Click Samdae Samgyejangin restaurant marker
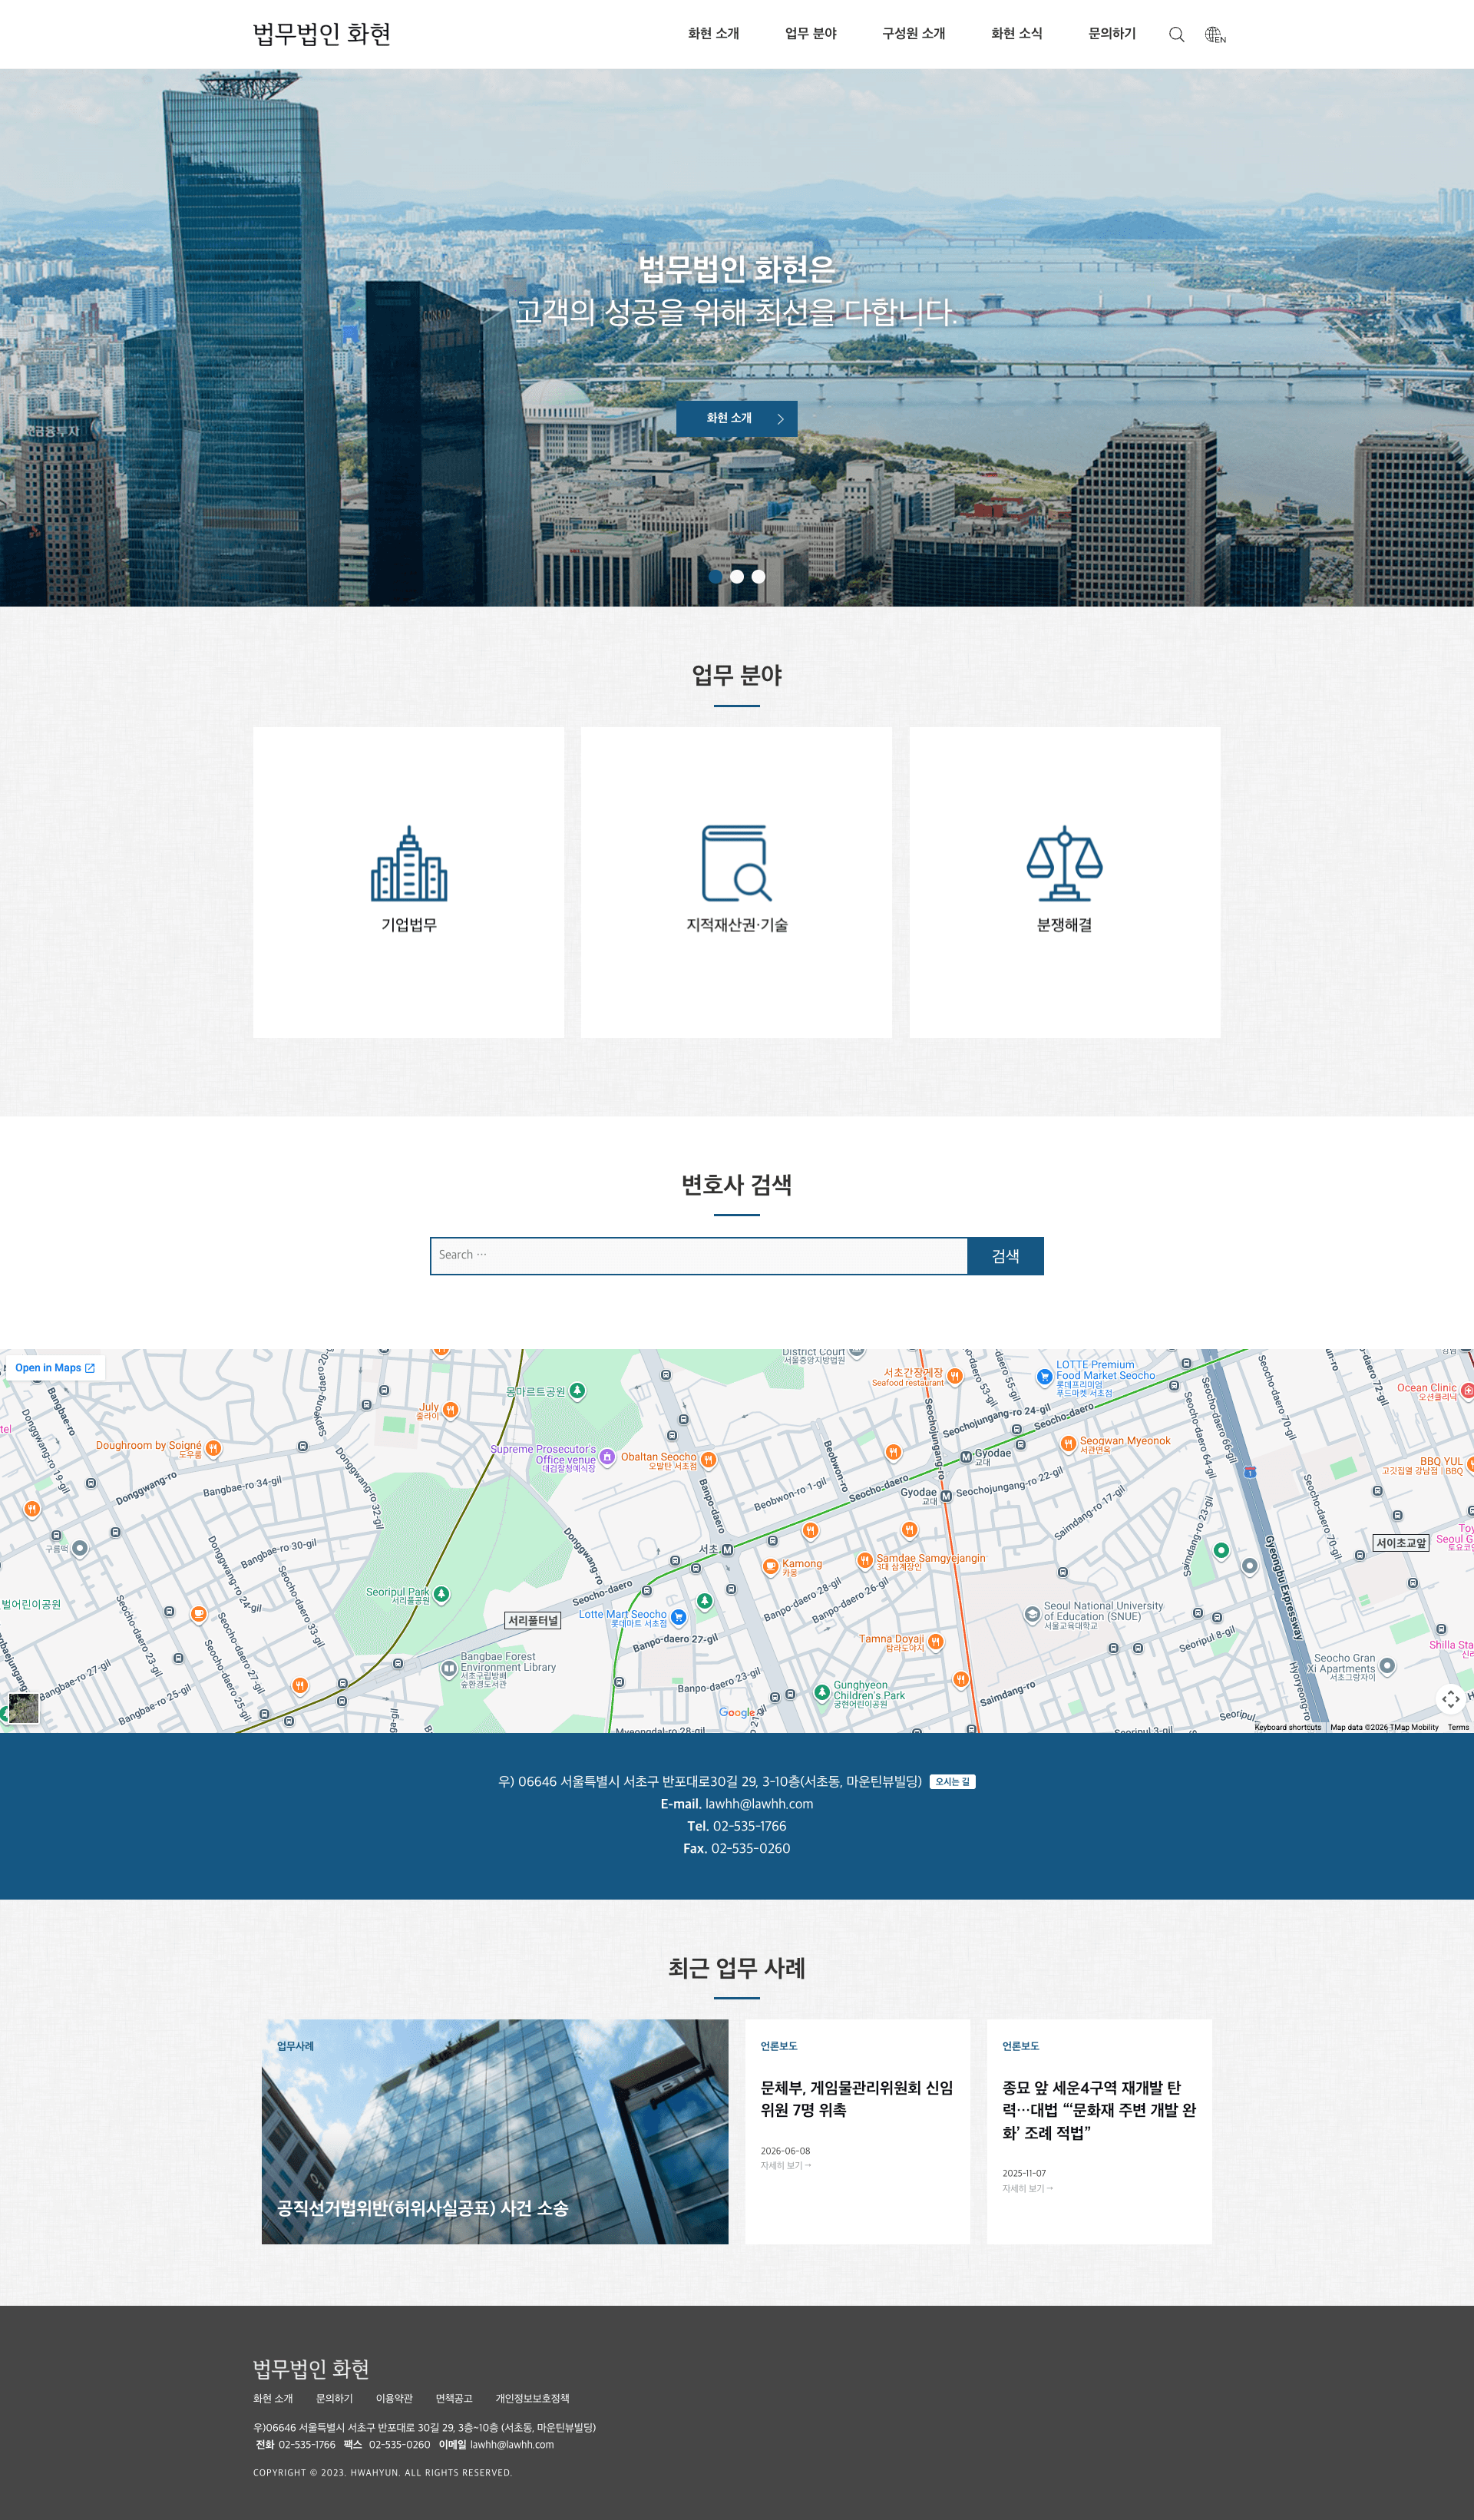This screenshot has height=2520, width=1474. (865, 1560)
